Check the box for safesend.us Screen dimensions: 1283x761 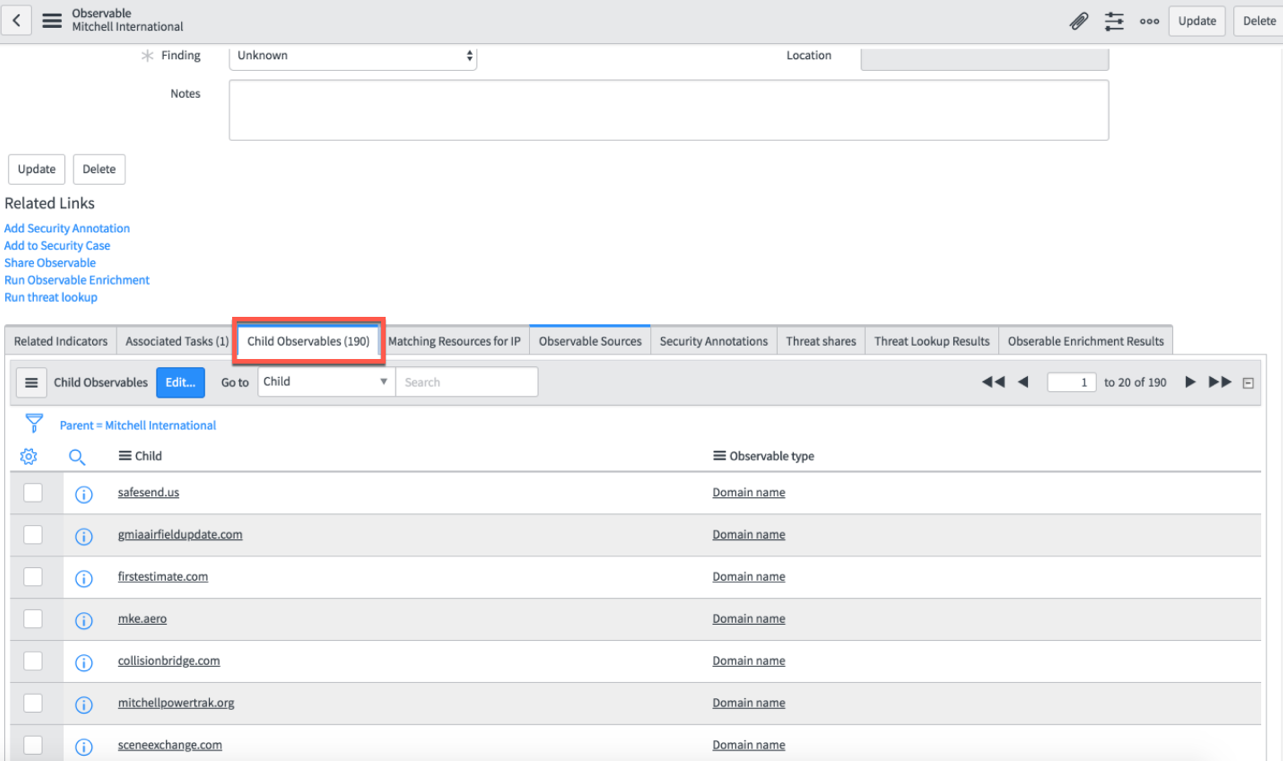pos(33,492)
